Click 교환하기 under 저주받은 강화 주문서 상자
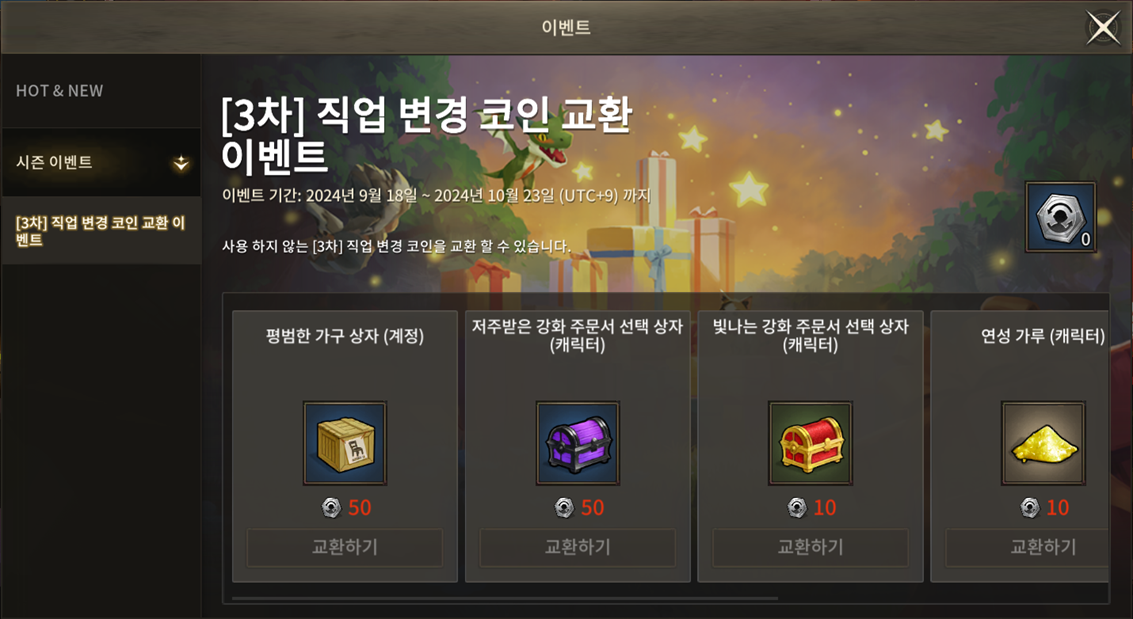This screenshot has width=1133, height=619. (577, 547)
